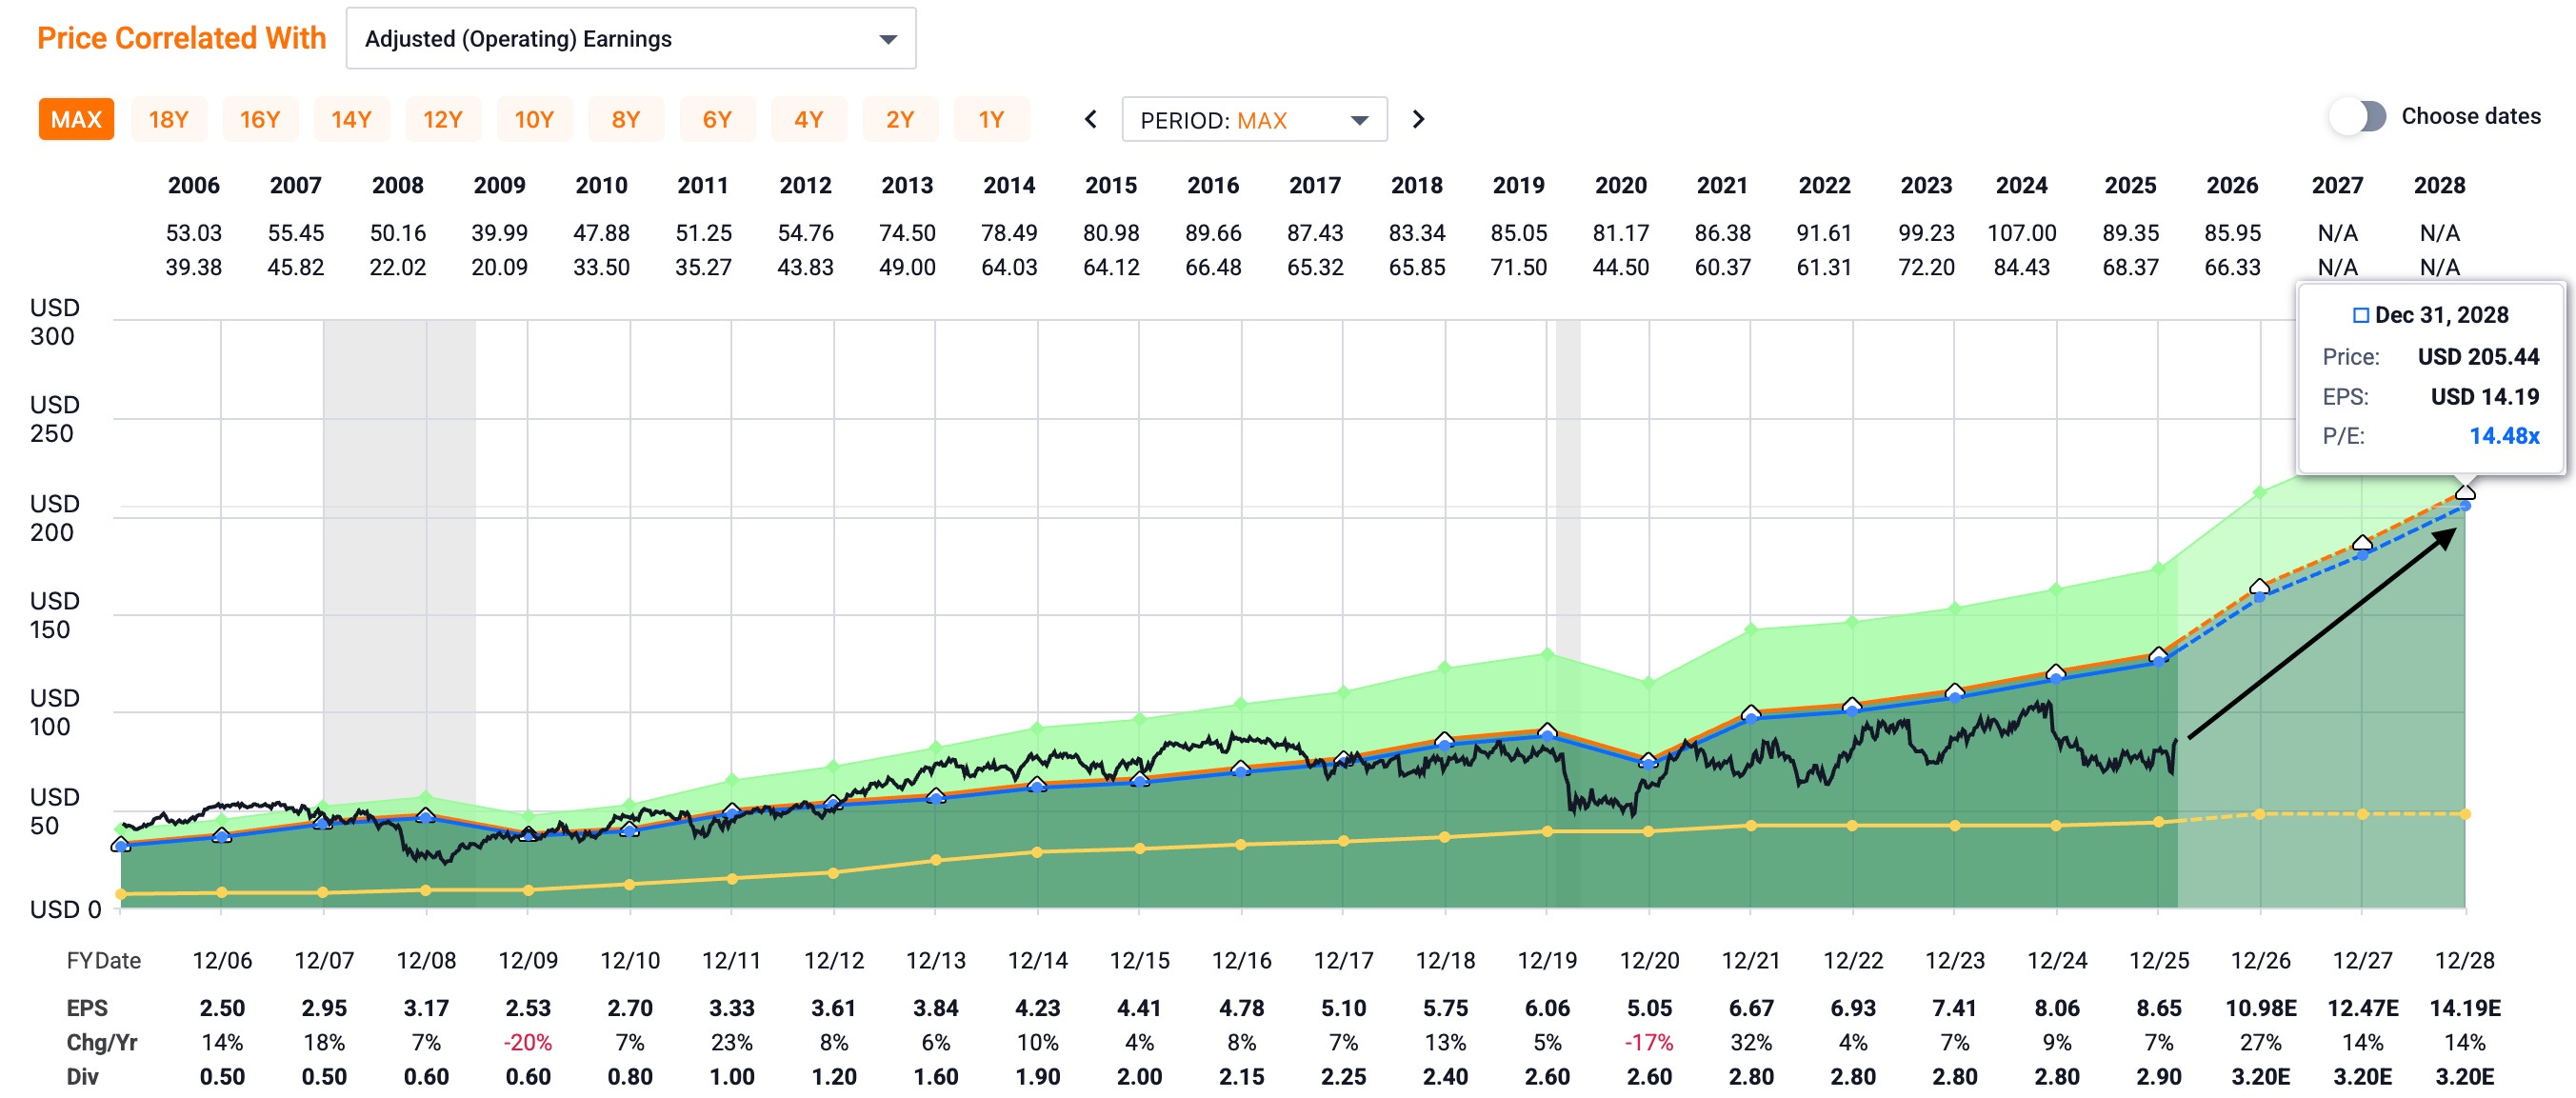The height and width of the screenshot is (1098, 2576).
Task: Click the 2Y time range button
Action: pyautogui.click(x=900, y=120)
